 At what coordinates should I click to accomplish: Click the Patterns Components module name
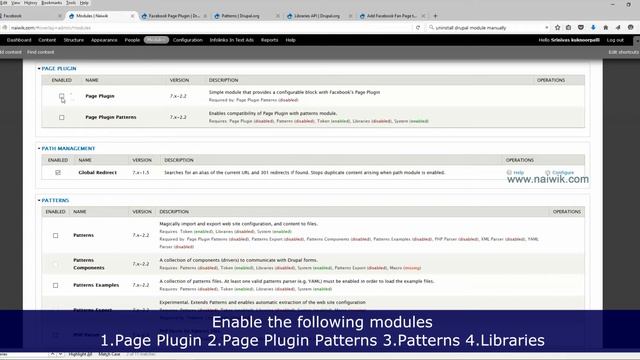[89, 264]
